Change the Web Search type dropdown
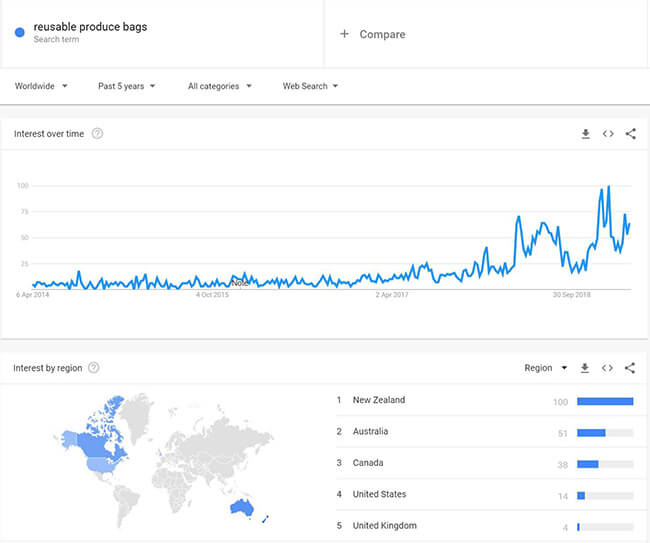Screen dimensions: 650x543 click(x=310, y=86)
